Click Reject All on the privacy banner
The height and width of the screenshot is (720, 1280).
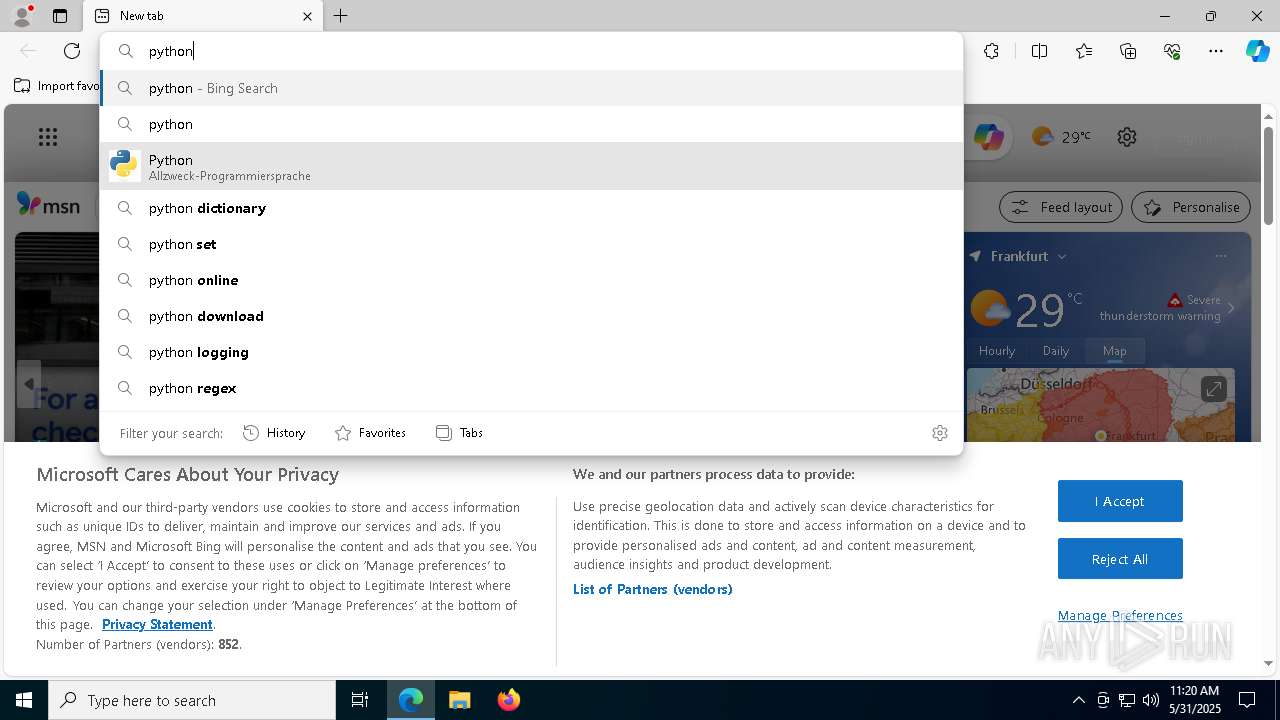click(x=1120, y=559)
